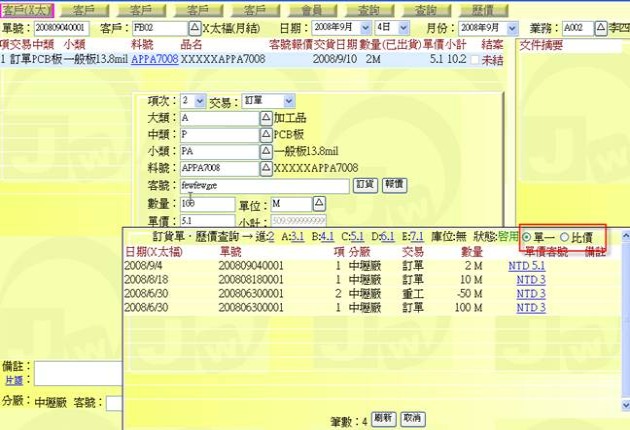
Task: Select the 單一 radio button
Action: pos(527,237)
